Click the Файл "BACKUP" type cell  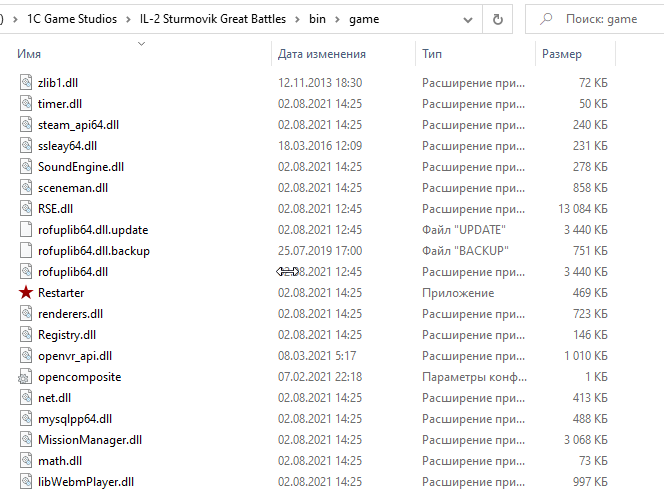coord(465,251)
